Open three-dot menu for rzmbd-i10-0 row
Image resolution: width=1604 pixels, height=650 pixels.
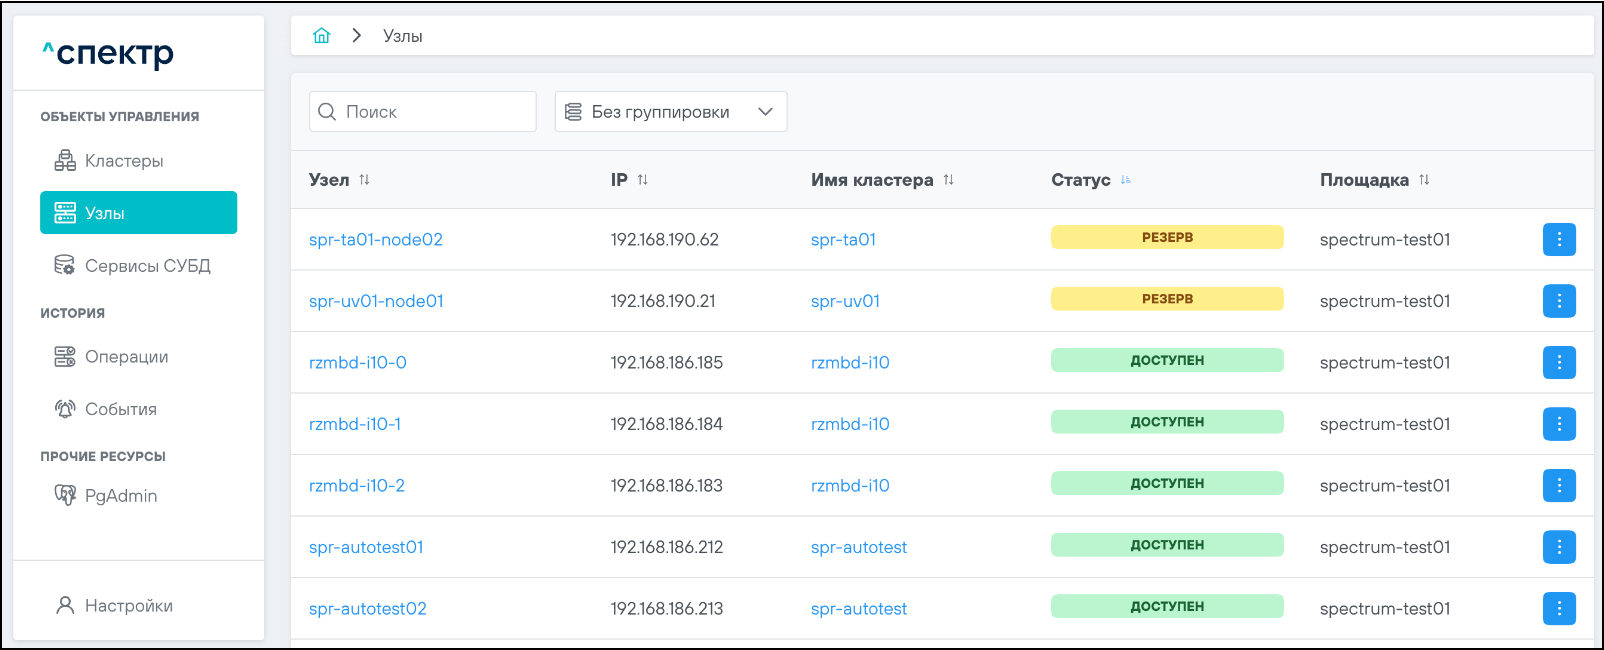pos(1558,363)
